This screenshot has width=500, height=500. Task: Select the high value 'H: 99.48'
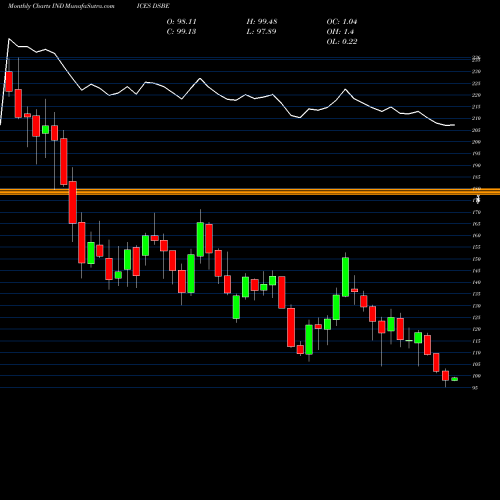262,22
